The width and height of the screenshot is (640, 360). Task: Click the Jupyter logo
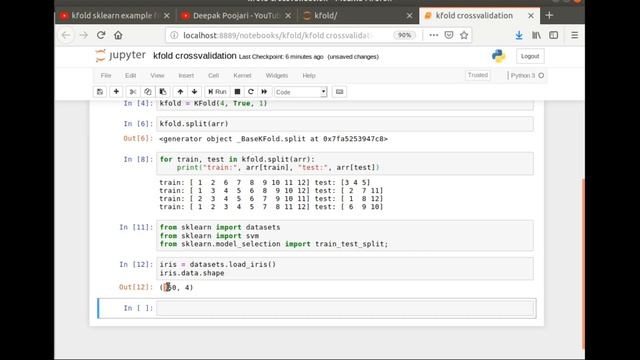(120, 56)
